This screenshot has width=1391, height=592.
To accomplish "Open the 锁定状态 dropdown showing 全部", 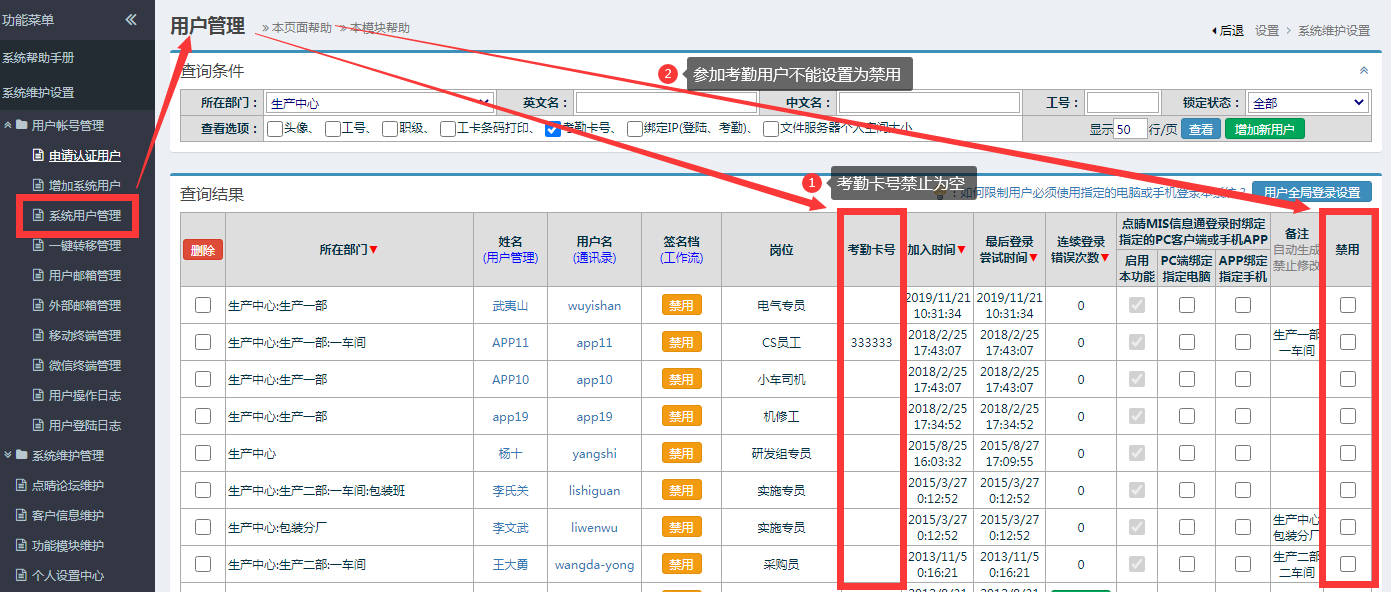I will [1307, 103].
